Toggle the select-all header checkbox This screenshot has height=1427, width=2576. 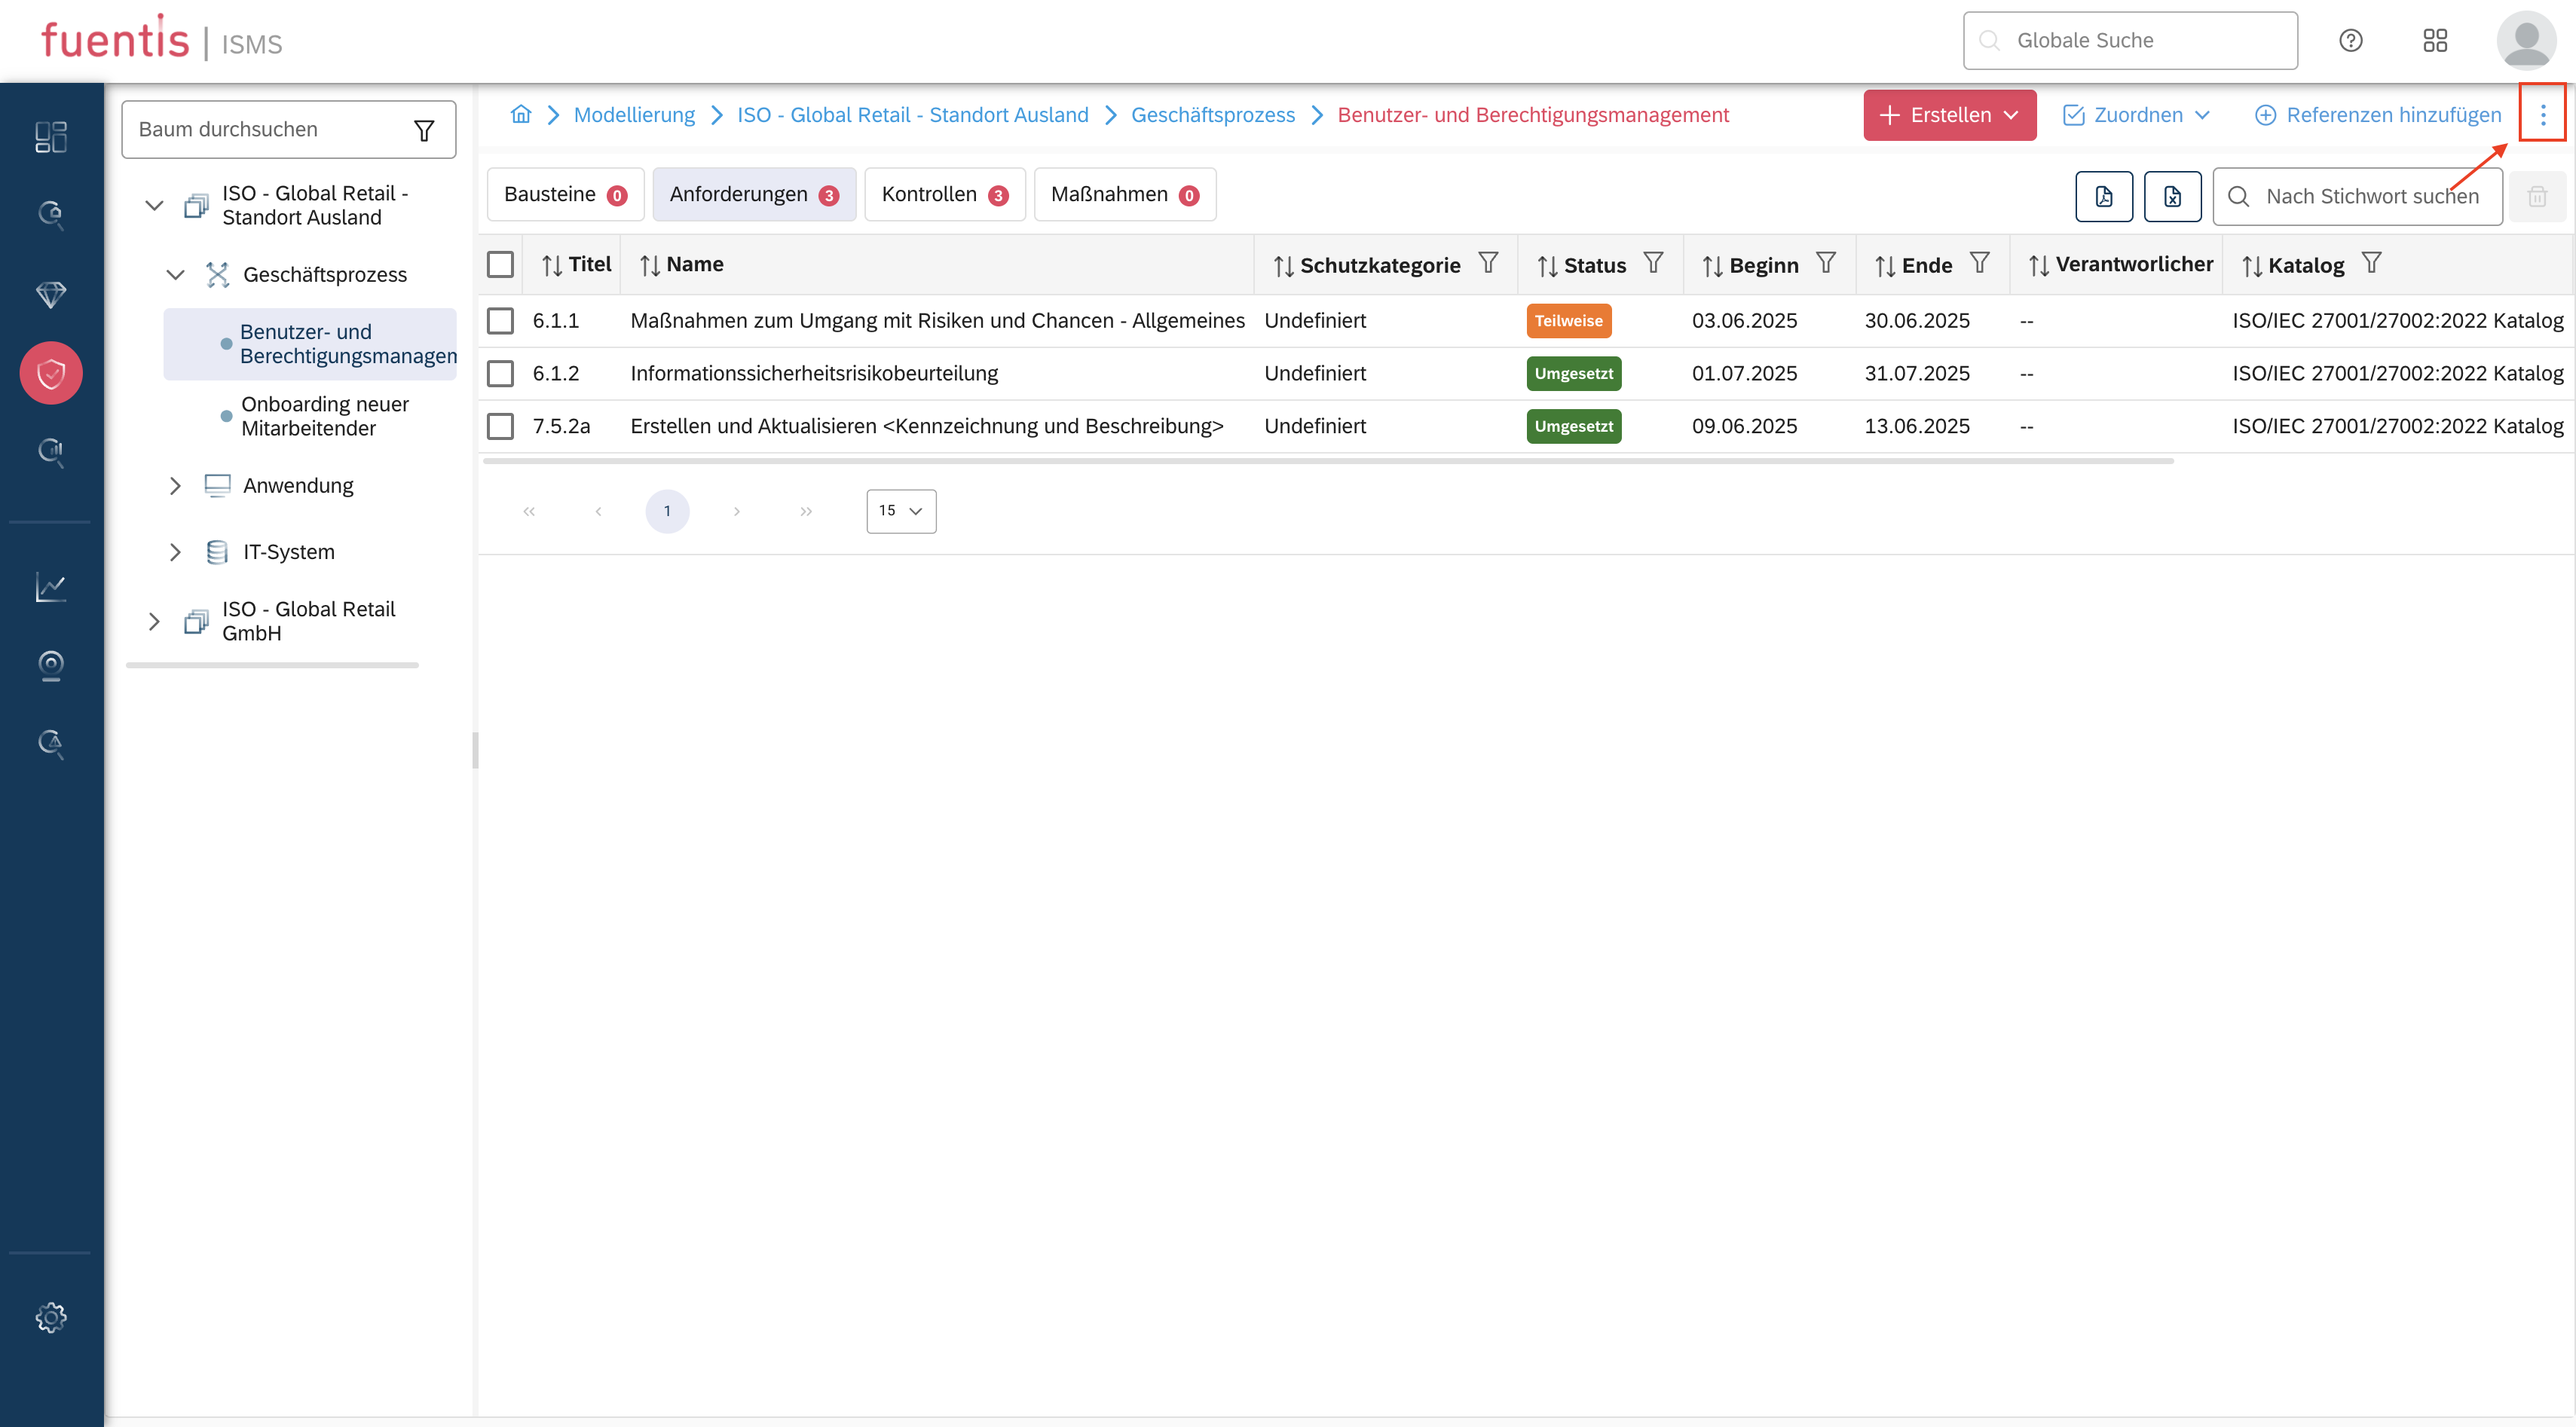click(x=500, y=264)
